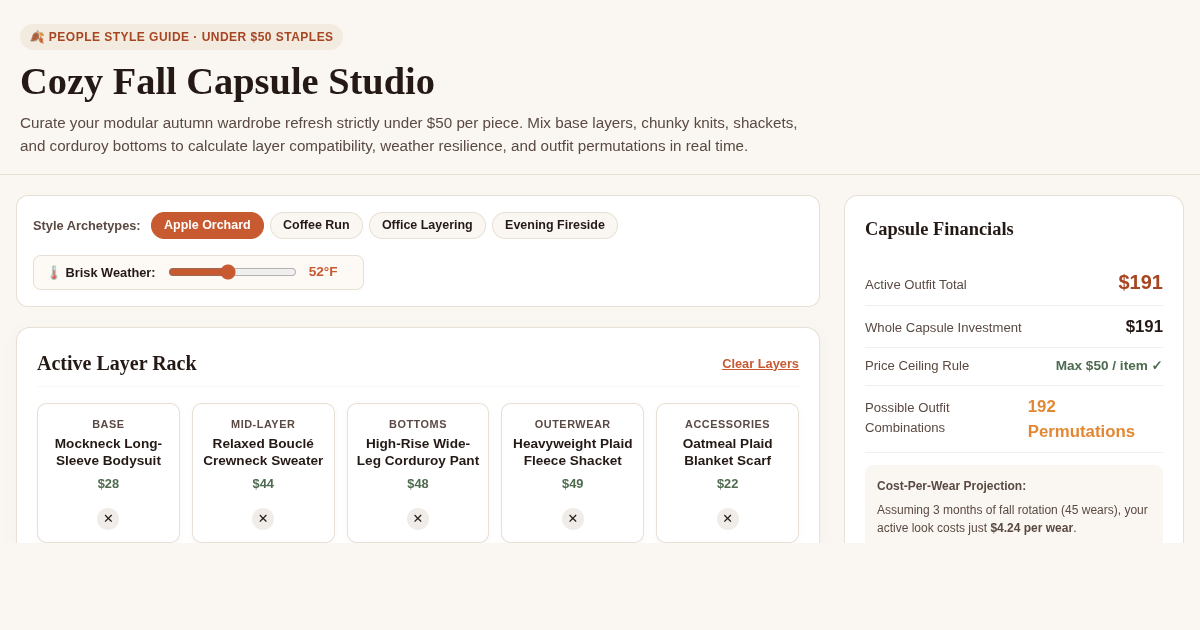Click the Cozy Fall Capsule Studio title

click(x=227, y=81)
